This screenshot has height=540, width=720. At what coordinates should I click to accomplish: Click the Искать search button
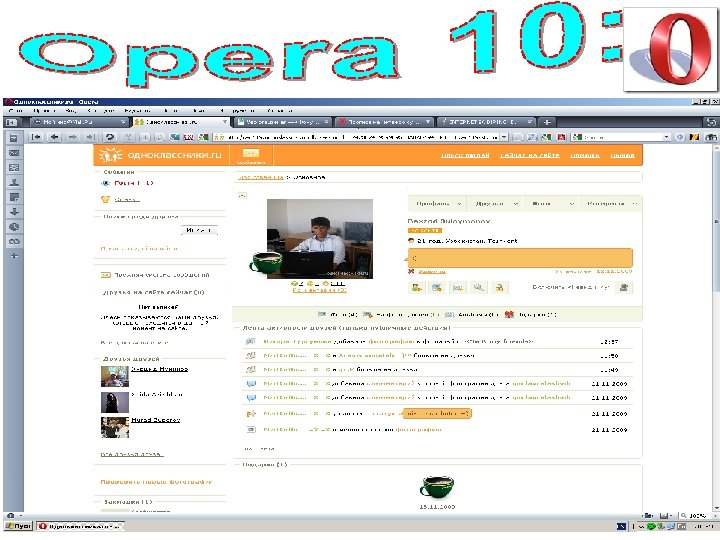199,230
